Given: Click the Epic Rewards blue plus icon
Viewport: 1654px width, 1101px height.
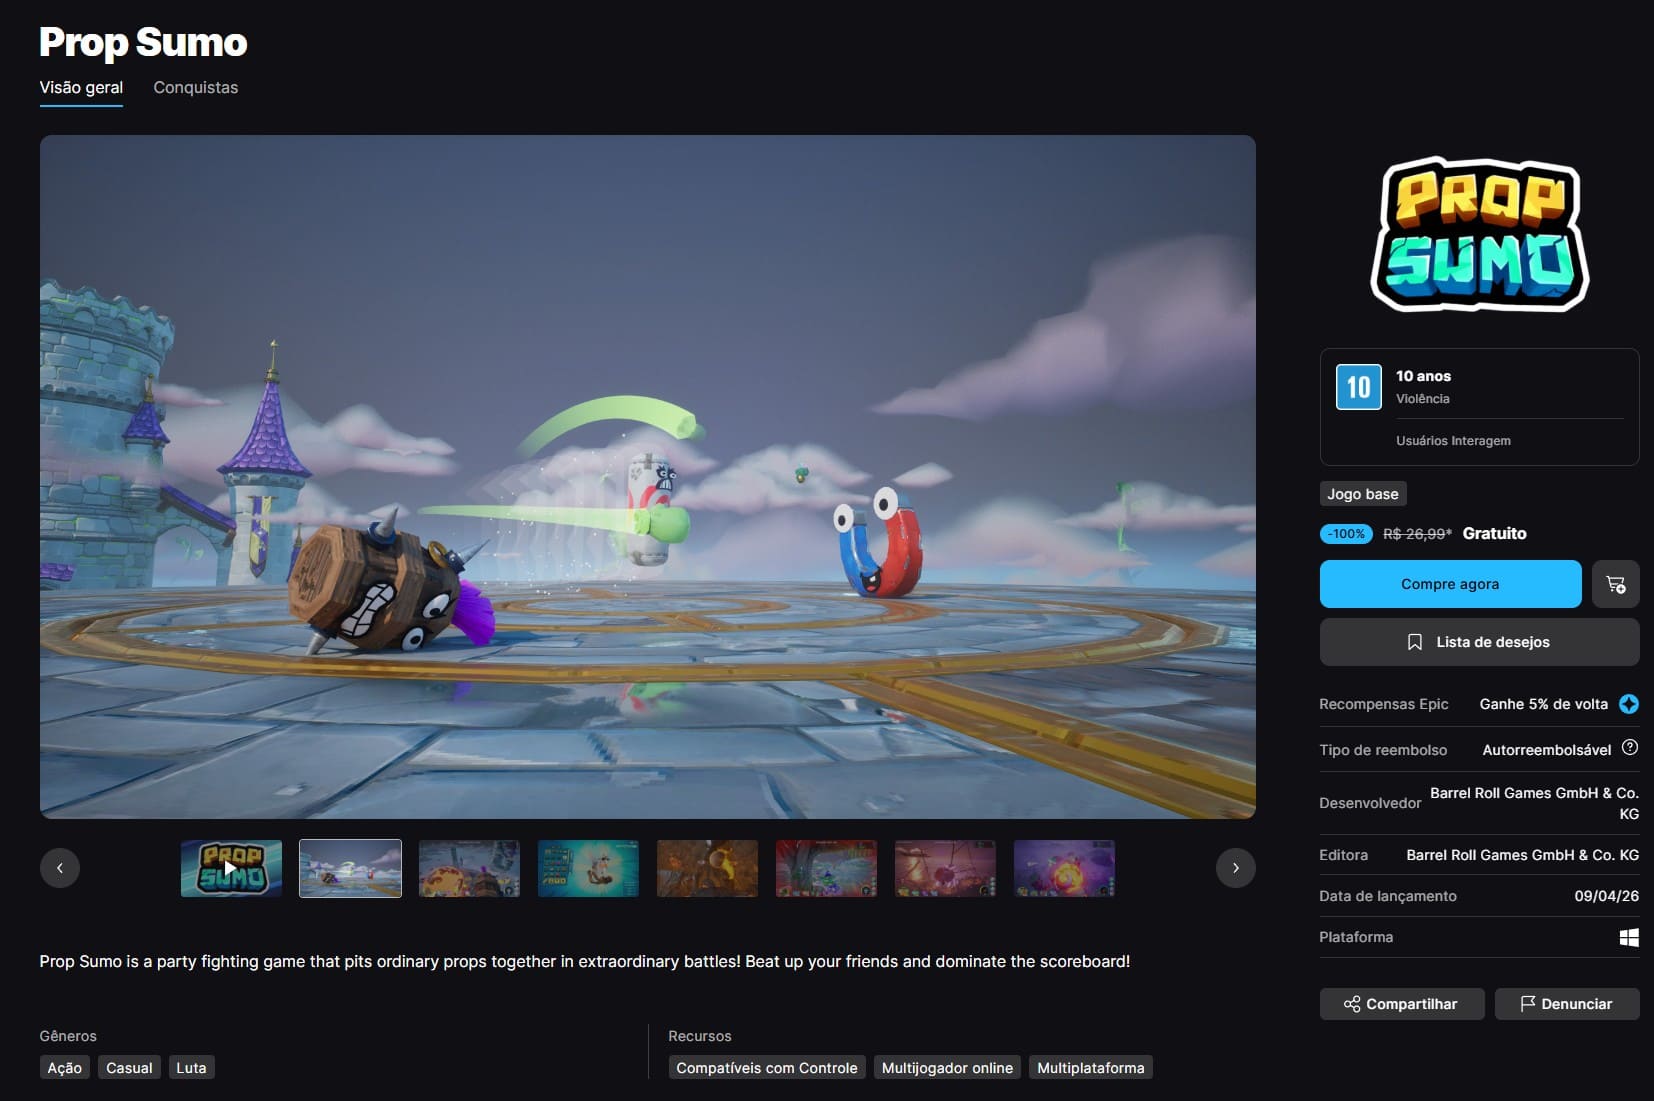Looking at the screenshot, I should pos(1628,704).
